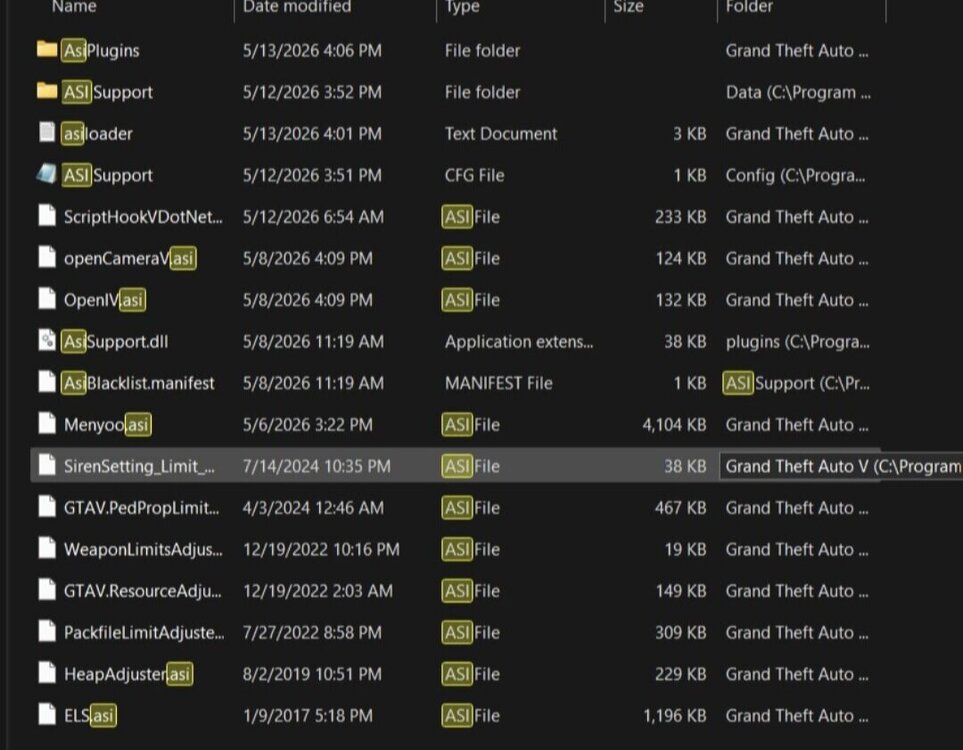Image resolution: width=963 pixels, height=750 pixels.
Task: Click the 1,196 KB size value
Action: point(674,716)
